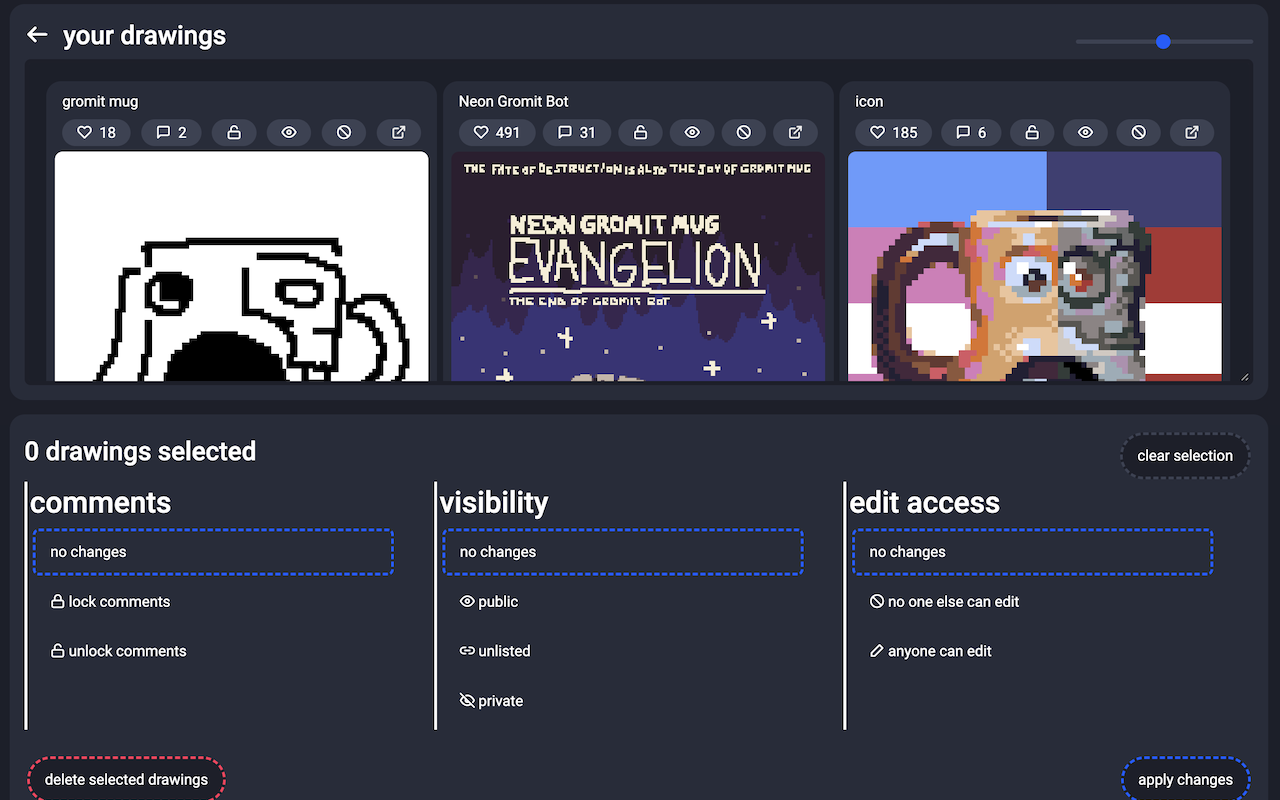The height and width of the screenshot is (800, 1280).
Task: Open icon drawing in new tab
Action: [x=1192, y=132]
